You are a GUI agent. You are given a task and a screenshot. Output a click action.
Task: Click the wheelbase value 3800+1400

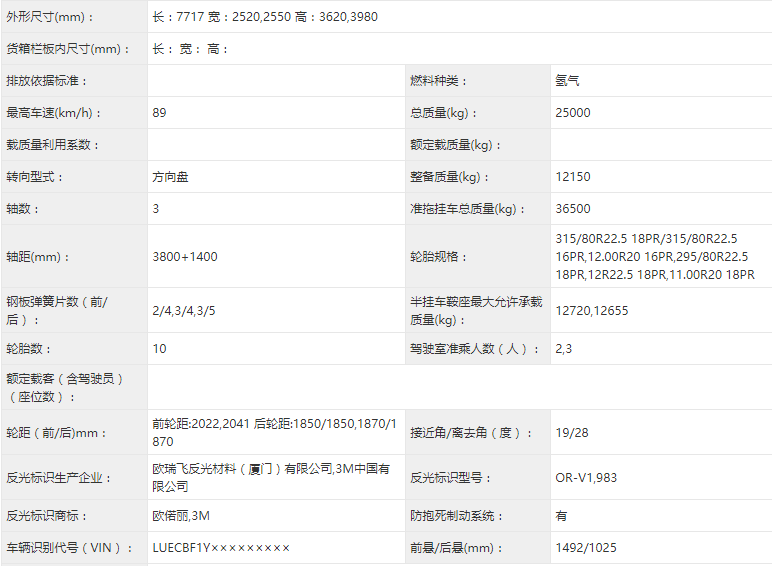(185, 257)
